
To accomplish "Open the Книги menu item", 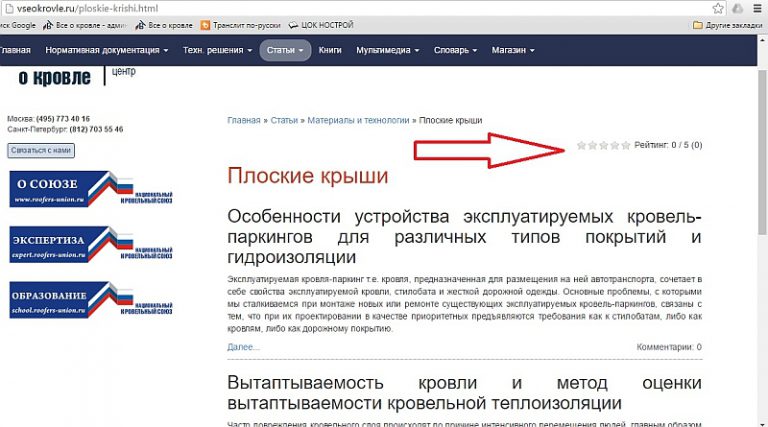I will [330, 50].
